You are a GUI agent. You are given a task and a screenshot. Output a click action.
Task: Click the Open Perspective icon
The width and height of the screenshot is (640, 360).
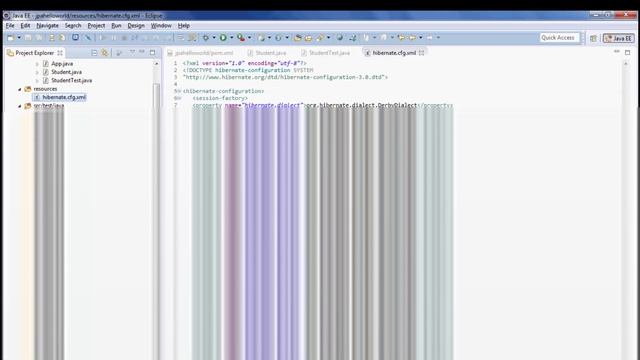[x=593, y=38]
